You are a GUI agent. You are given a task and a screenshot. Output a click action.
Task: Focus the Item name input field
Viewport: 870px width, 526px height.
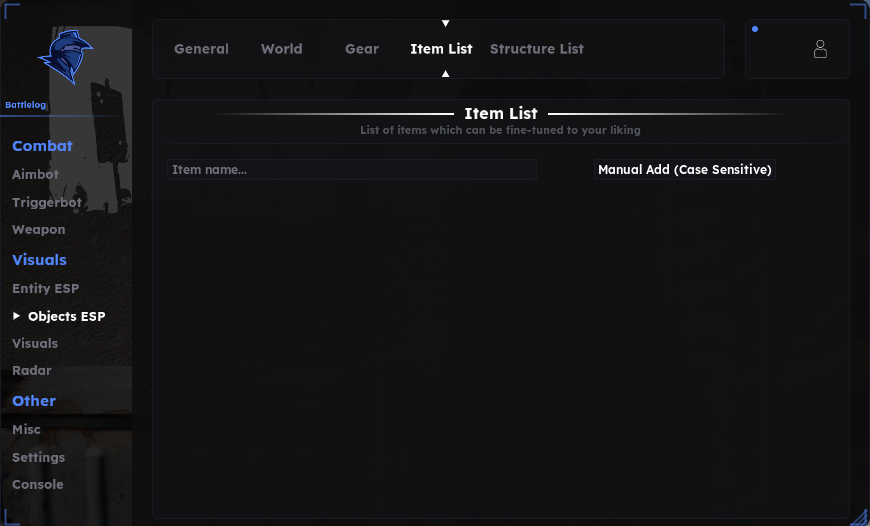tap(352, 170)
